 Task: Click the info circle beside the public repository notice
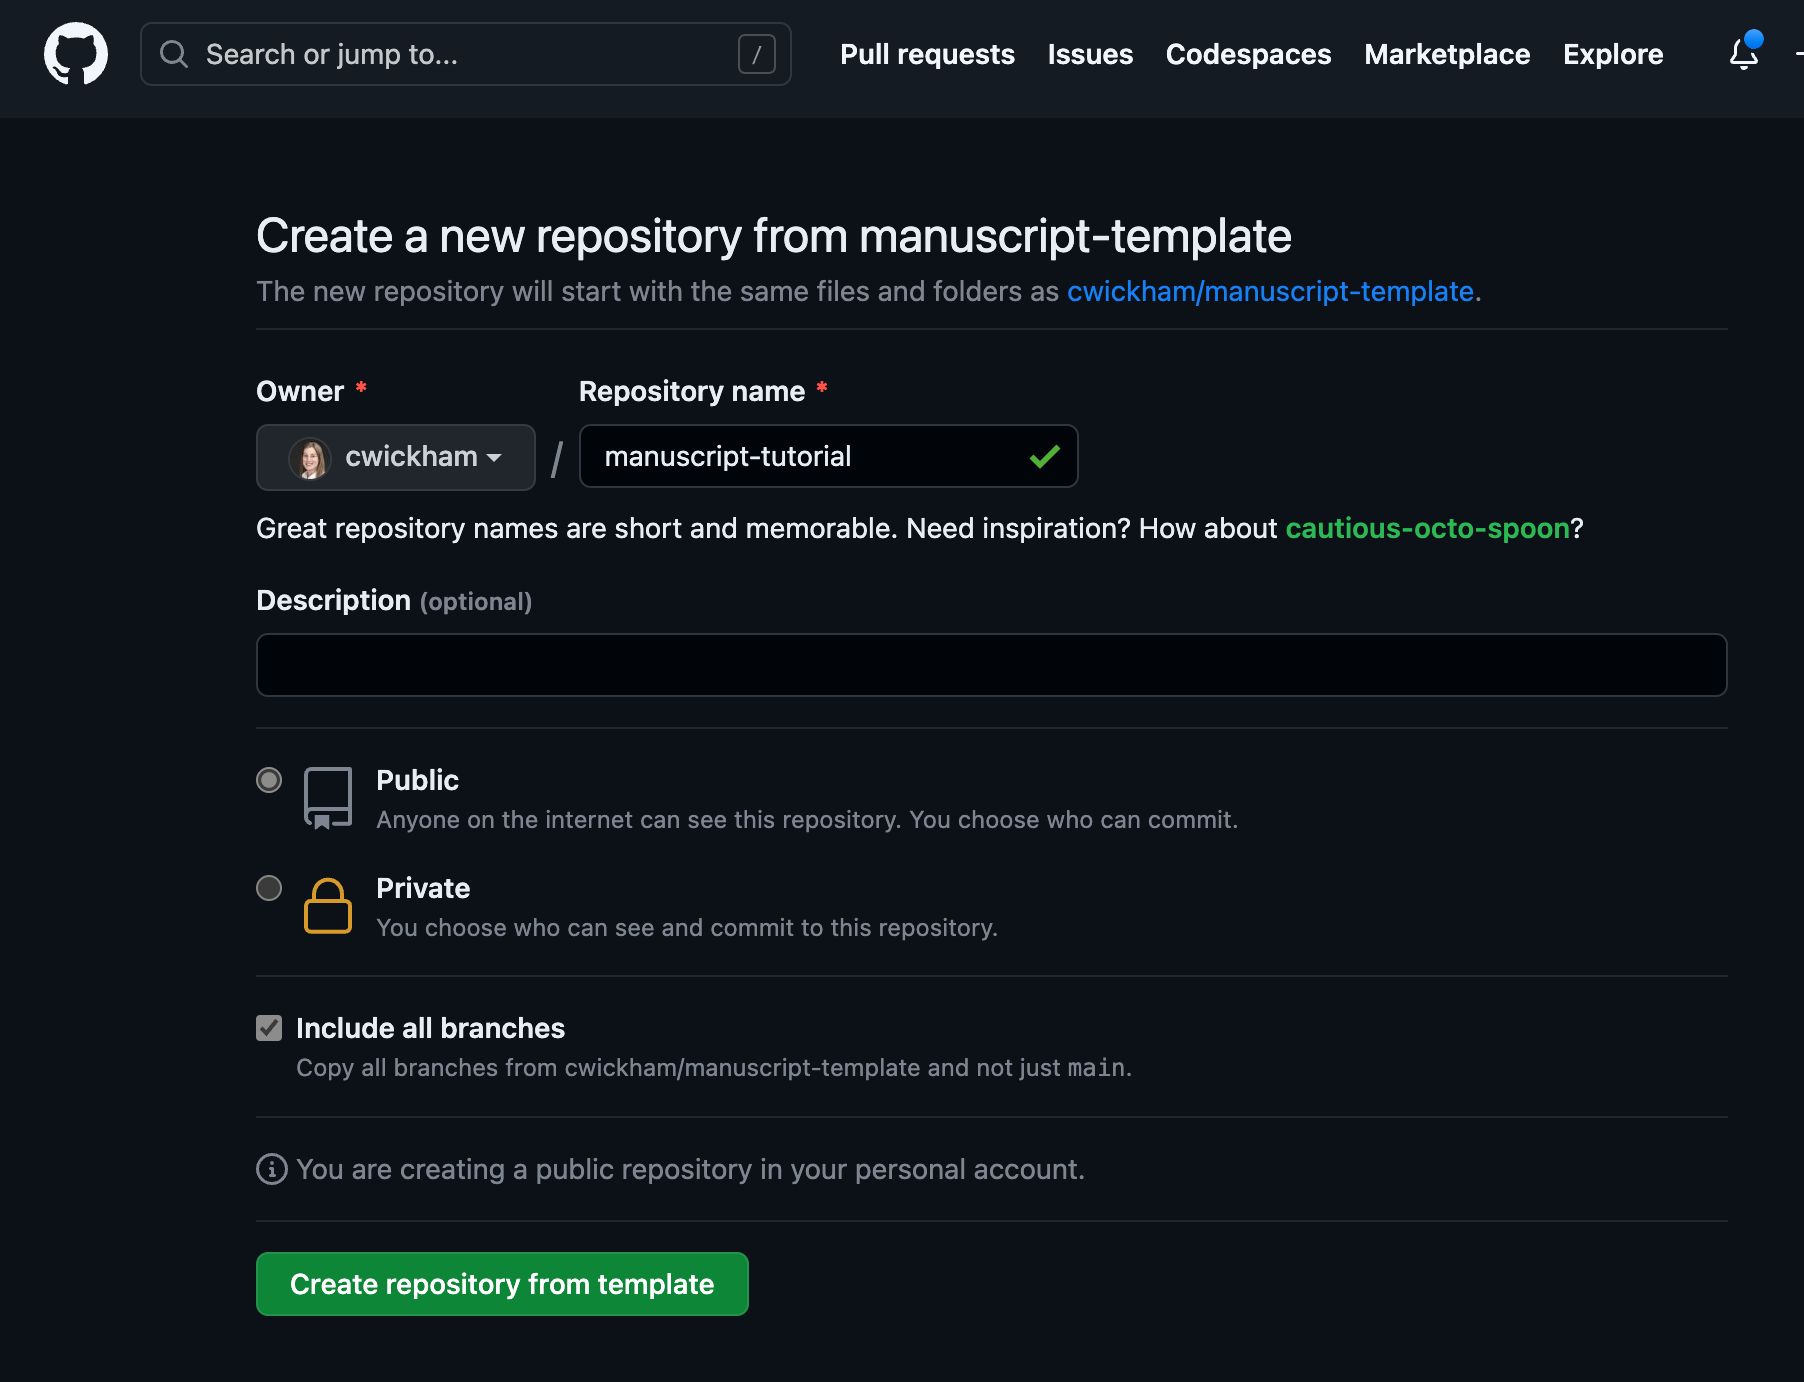coord(270,1169)
